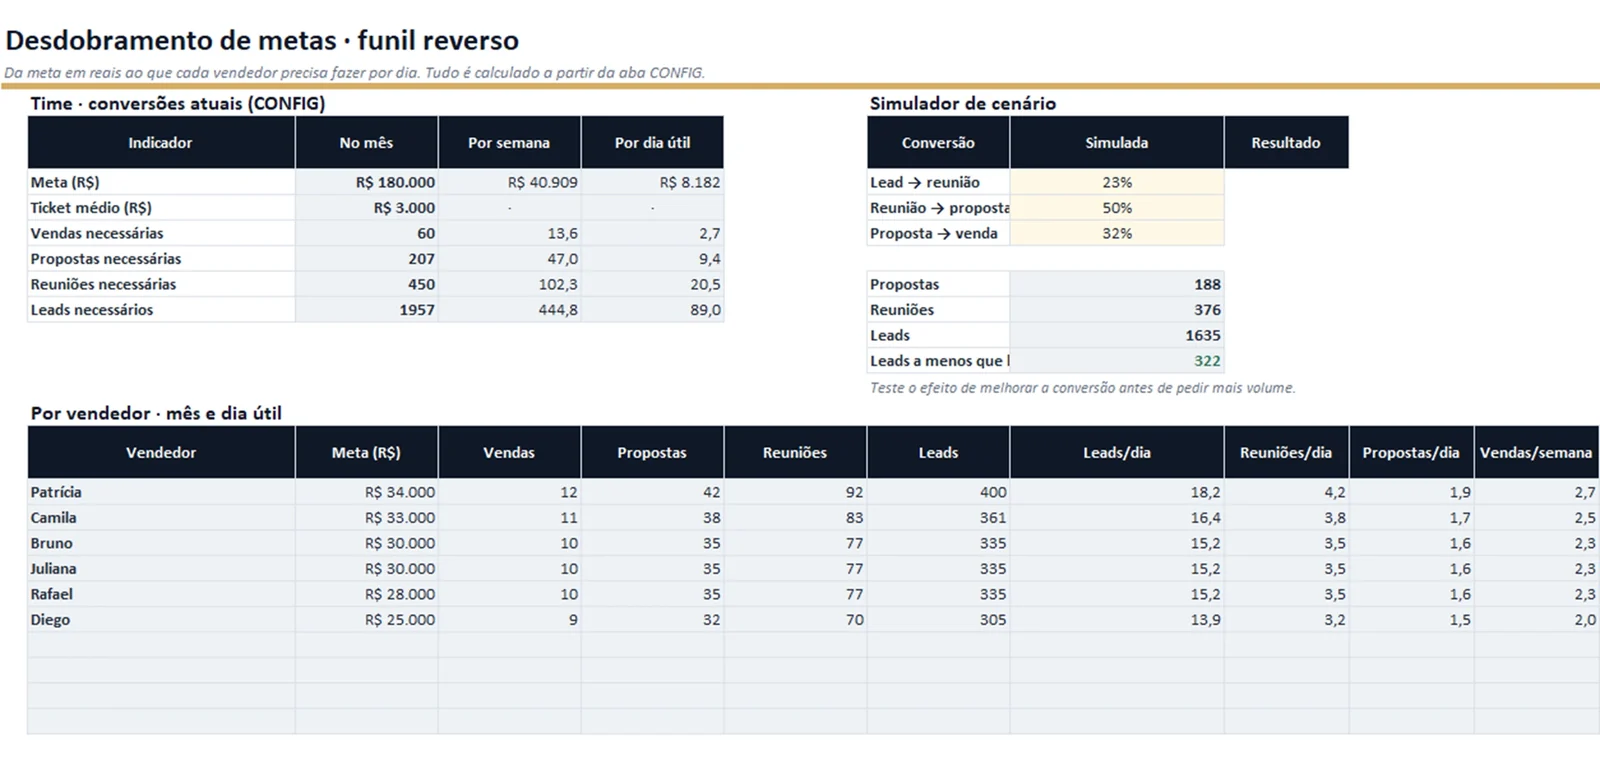Select the Proposta → venda simulated 32% cell
The height and width of the screenshot is (760, 1600).
(1117, 233)
